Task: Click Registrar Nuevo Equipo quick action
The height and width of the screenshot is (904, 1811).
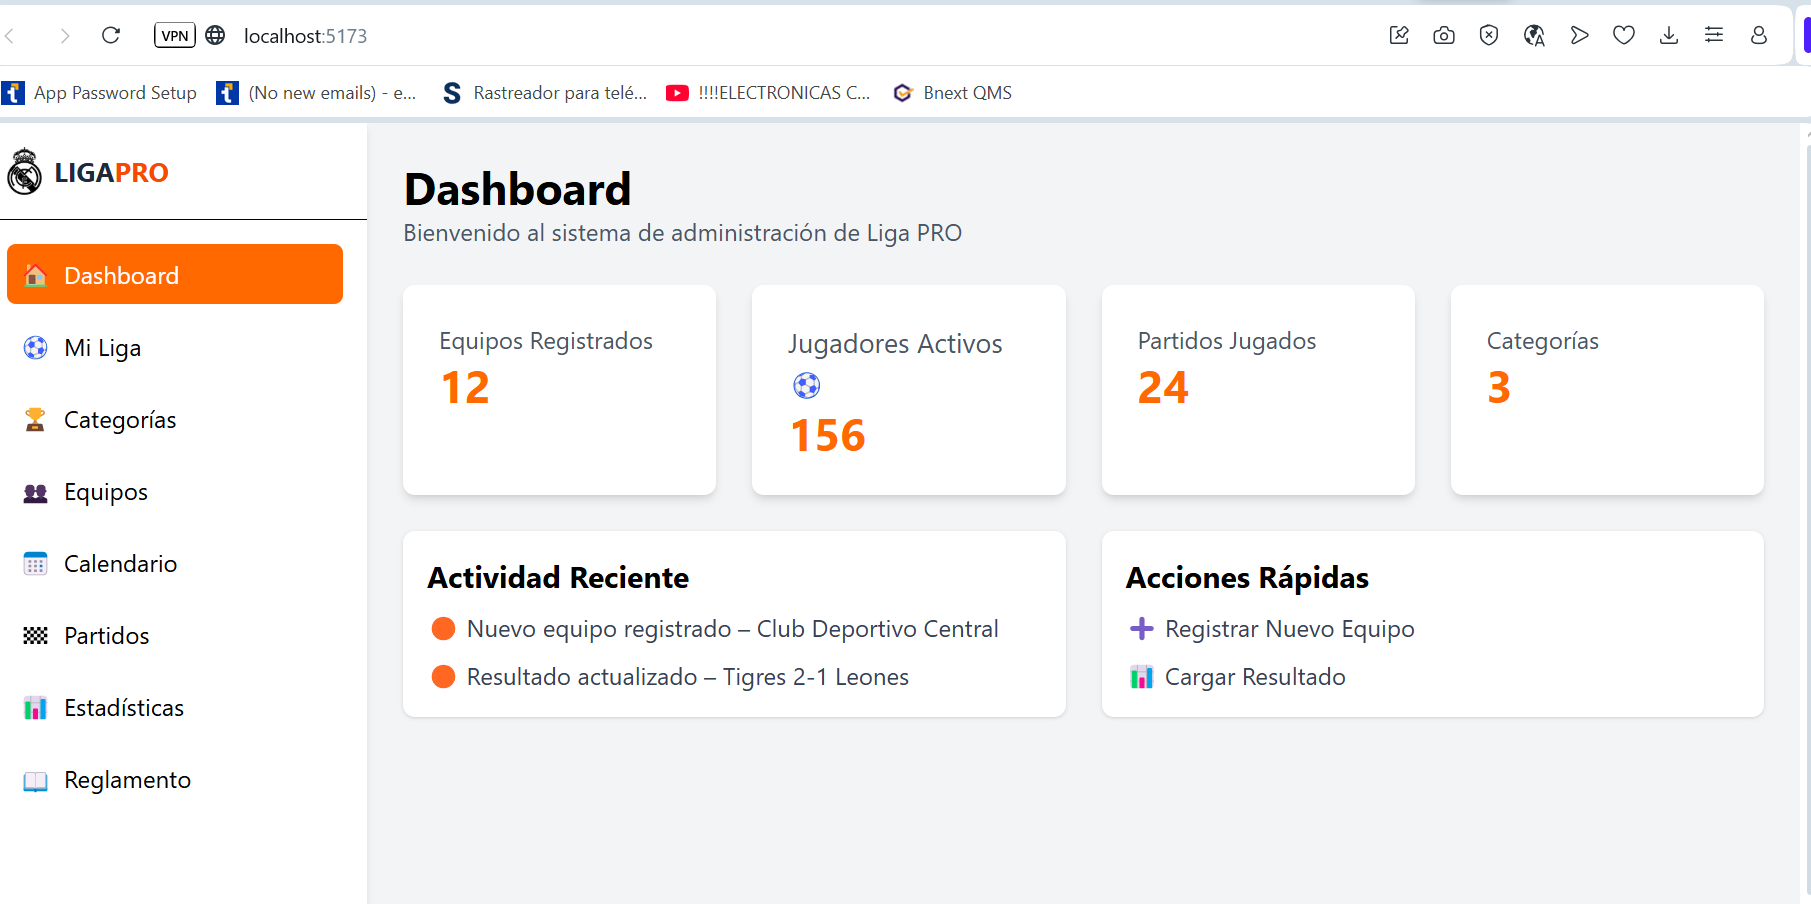Action: pyautogui.click(x=1289, y=629)
